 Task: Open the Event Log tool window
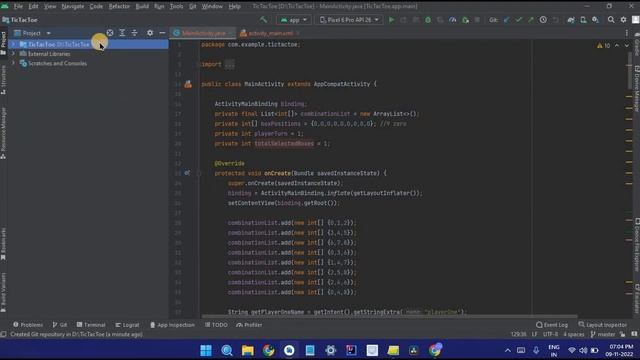point(552,325)
